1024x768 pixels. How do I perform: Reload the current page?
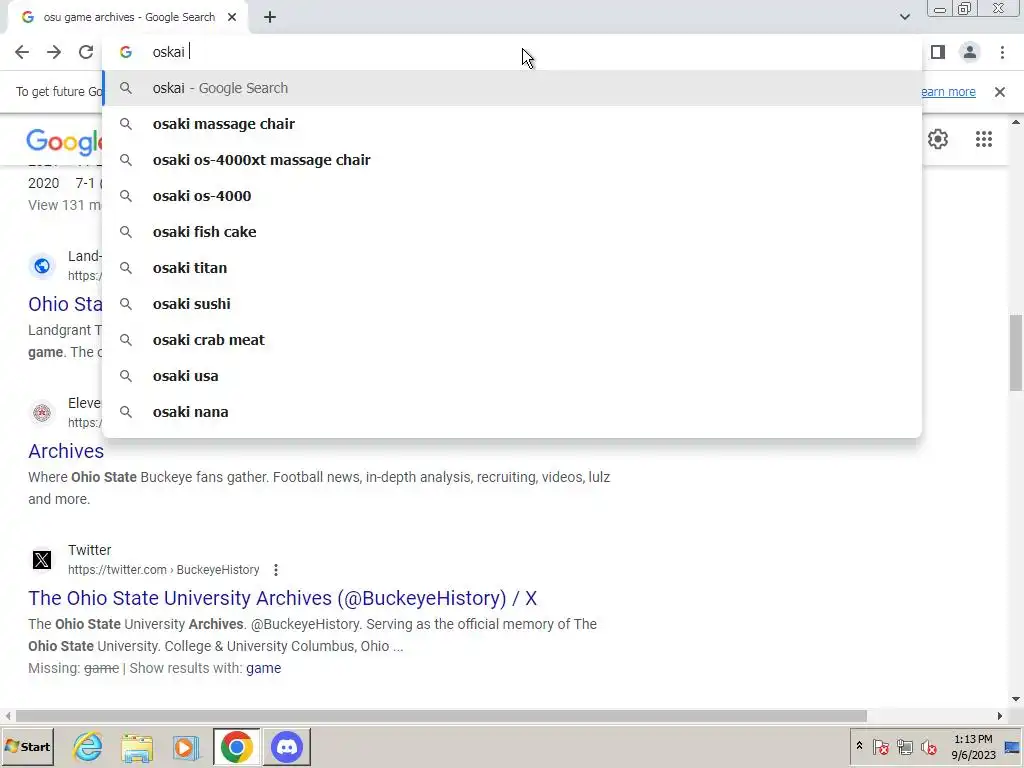[86, 52]
